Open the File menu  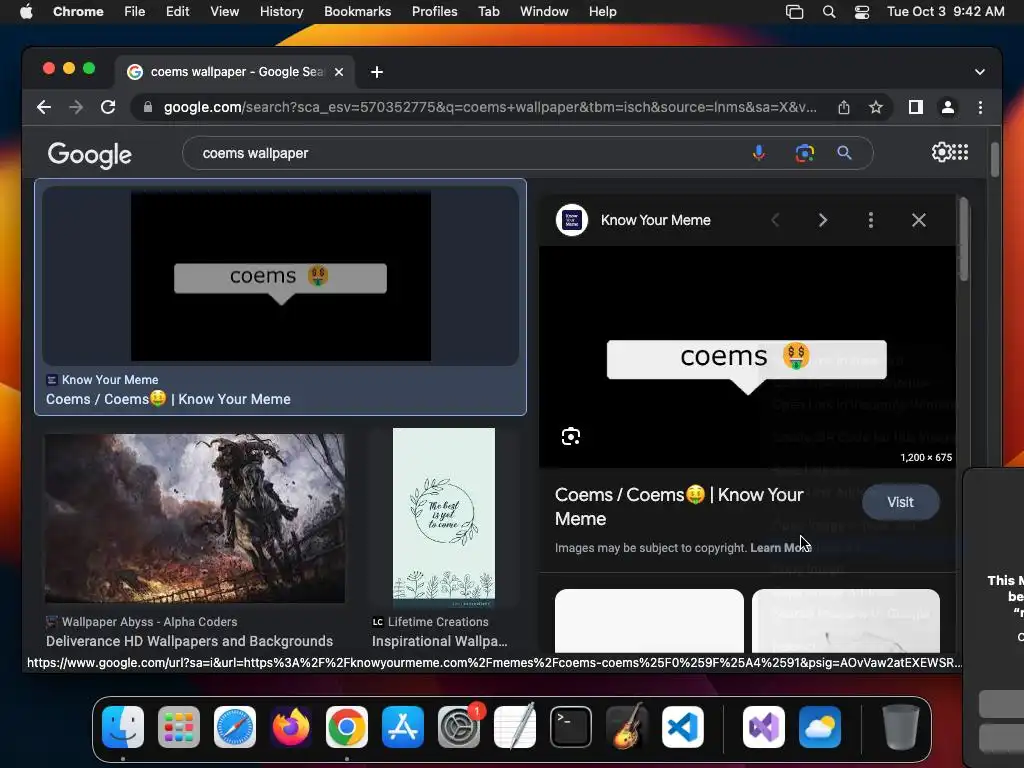(x=135, y=12)
